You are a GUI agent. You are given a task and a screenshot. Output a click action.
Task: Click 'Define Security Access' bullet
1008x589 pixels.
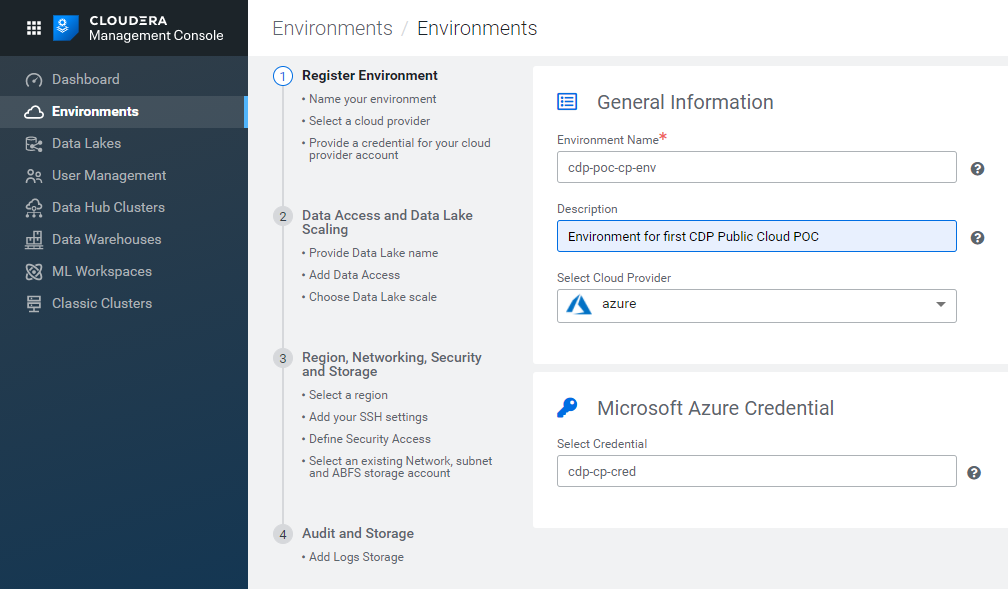pyautogui.click(x=370, y=439)
